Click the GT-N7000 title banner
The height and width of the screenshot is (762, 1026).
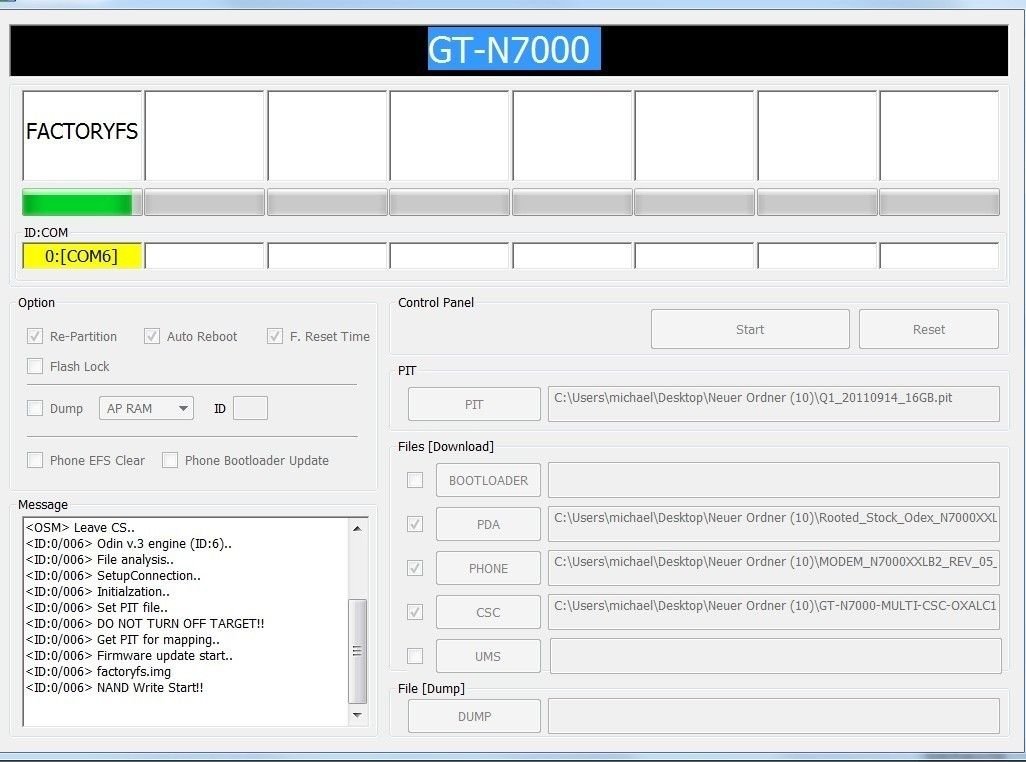point(509,50)
